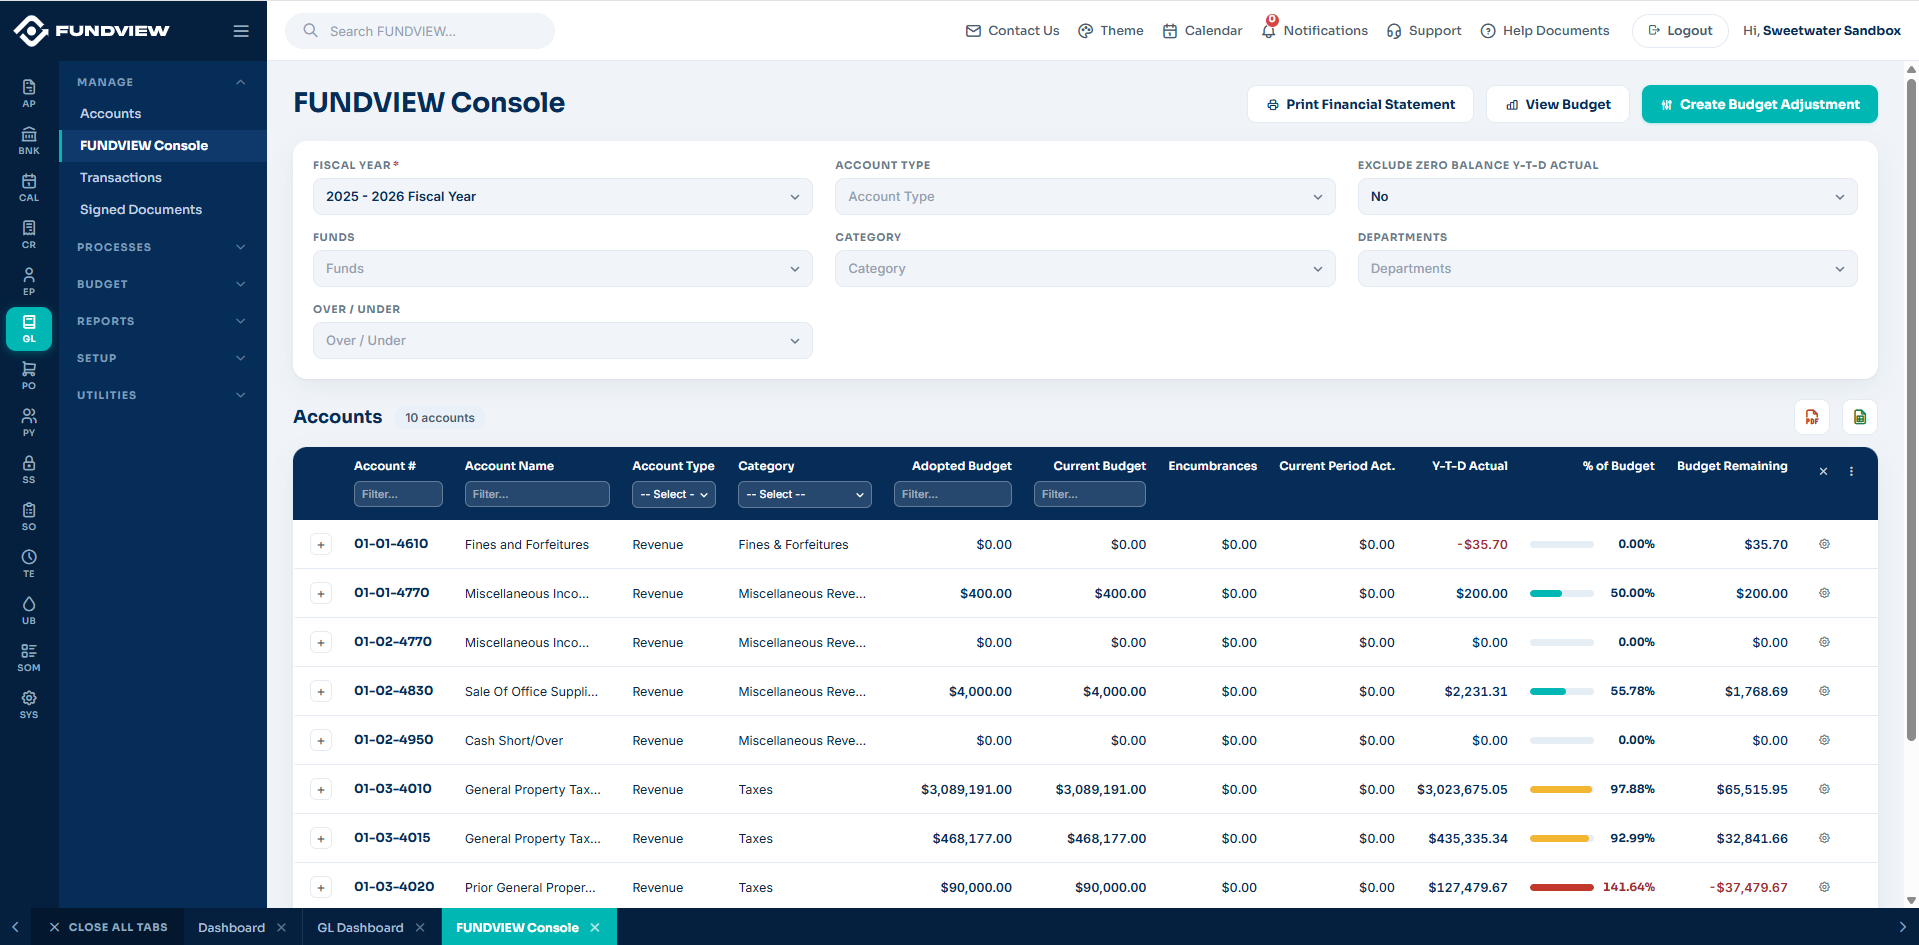
Task: Open the Help Documents link
Action: pos(1545,31)
